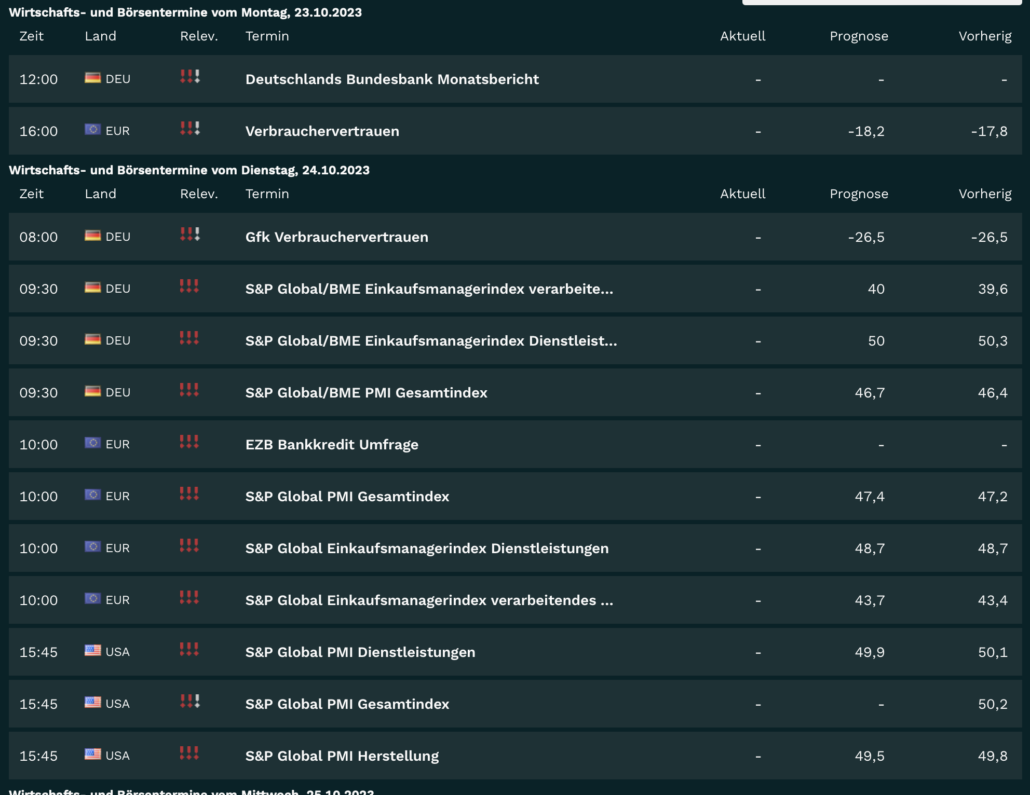Click the 'Vorherig' column header in the Tuesday table
Viewport: 1030px width, 795px height.
coord(985,194)
